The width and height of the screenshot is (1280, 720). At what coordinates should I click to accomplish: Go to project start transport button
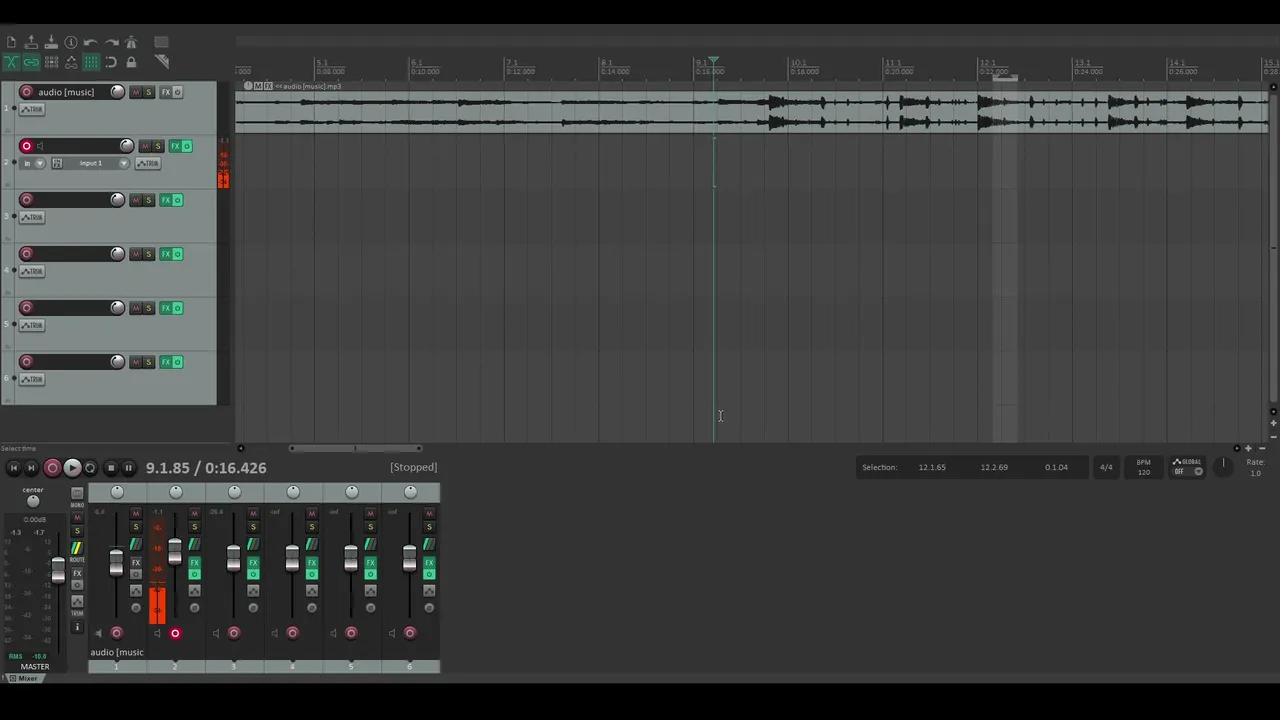pyautogui.click(x=13, y=468)
